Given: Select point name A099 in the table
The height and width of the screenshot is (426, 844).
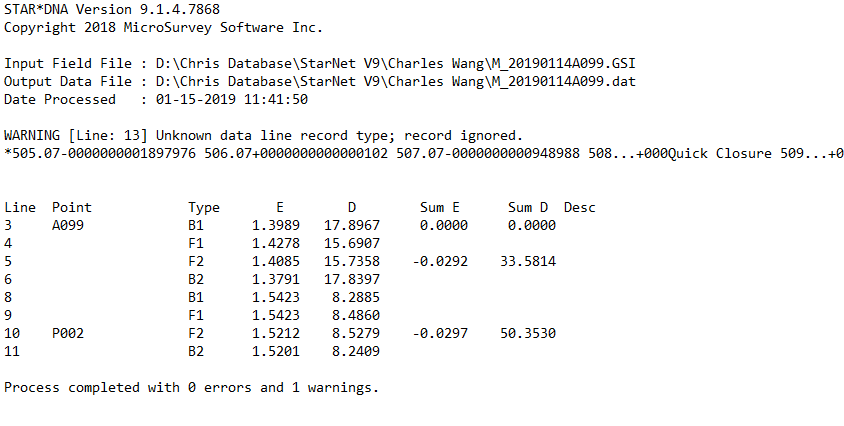Looking at the screenshot, I should 68,225.
